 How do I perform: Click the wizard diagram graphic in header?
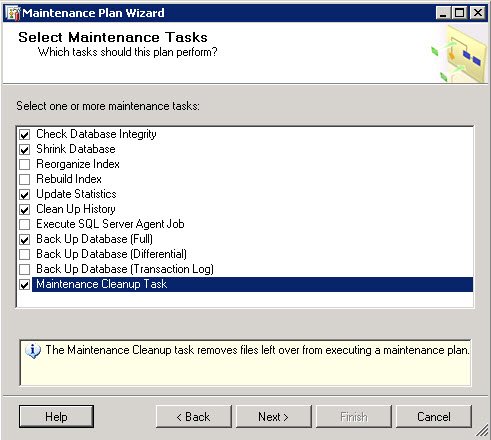459,54
